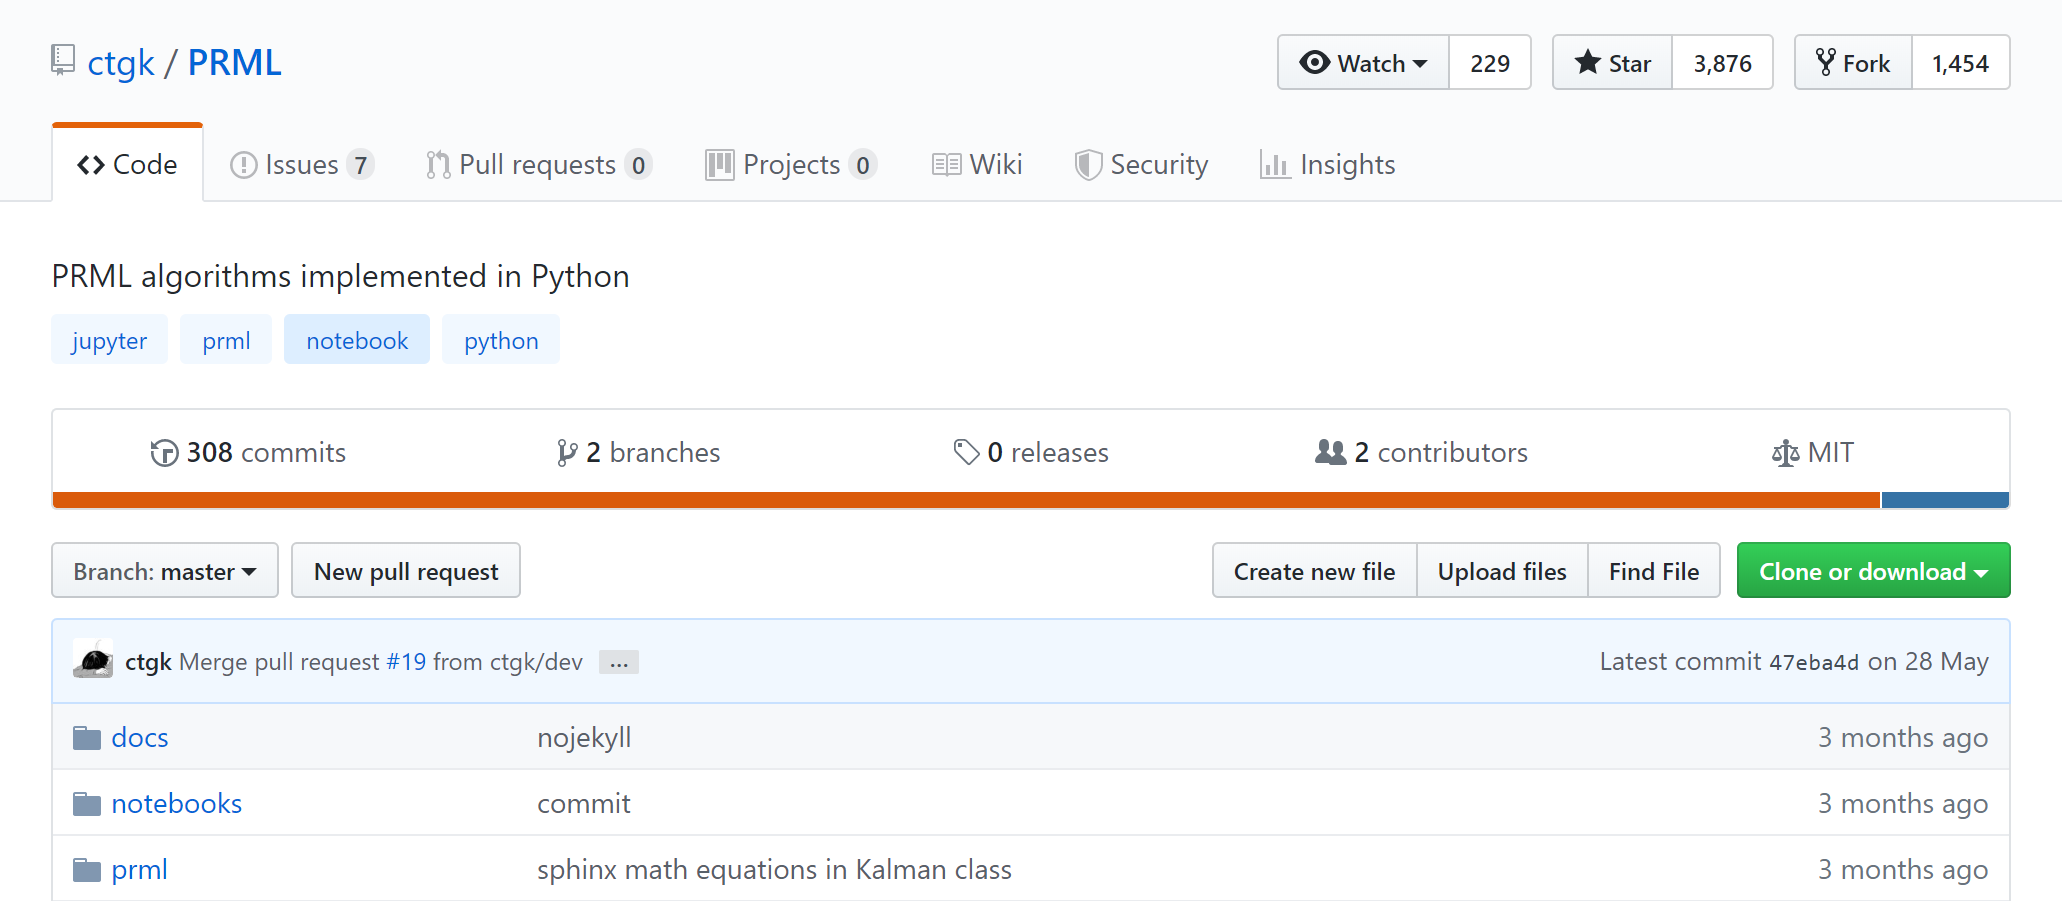
Task: Click the commits history clock icon
Action: [164, 453]
